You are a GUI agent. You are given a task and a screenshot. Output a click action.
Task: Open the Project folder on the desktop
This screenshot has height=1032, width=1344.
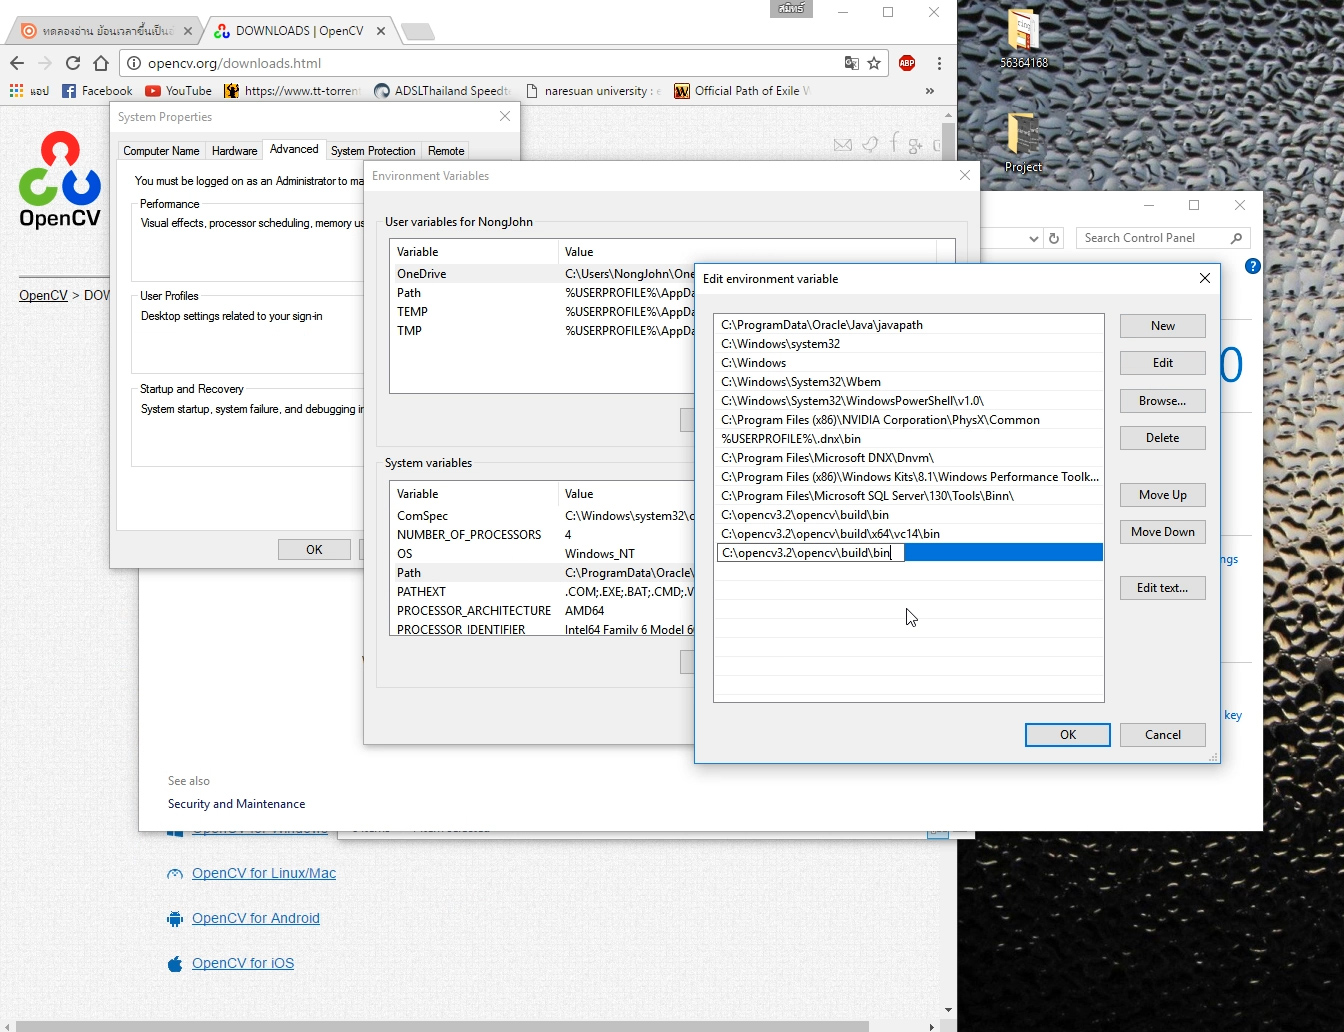(x=1021, y=145)
